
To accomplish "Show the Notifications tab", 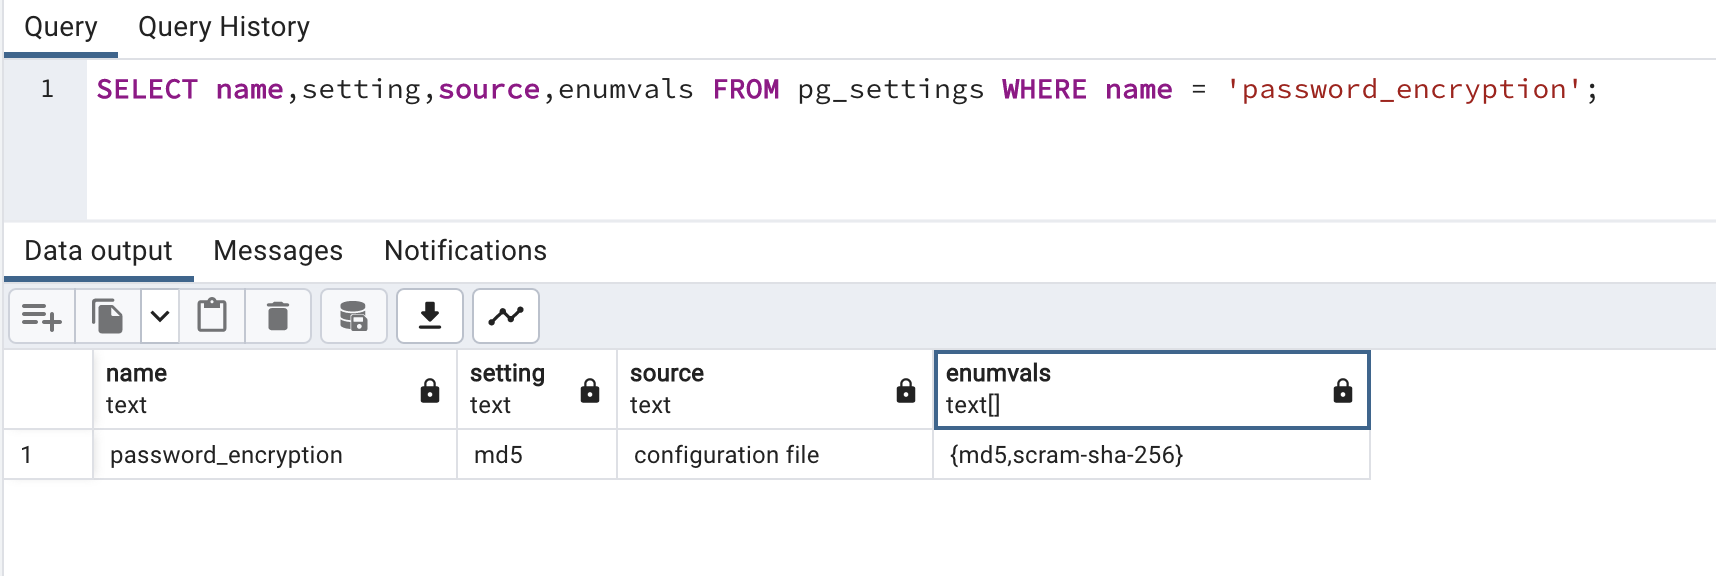I will click(x=465, y=251).
